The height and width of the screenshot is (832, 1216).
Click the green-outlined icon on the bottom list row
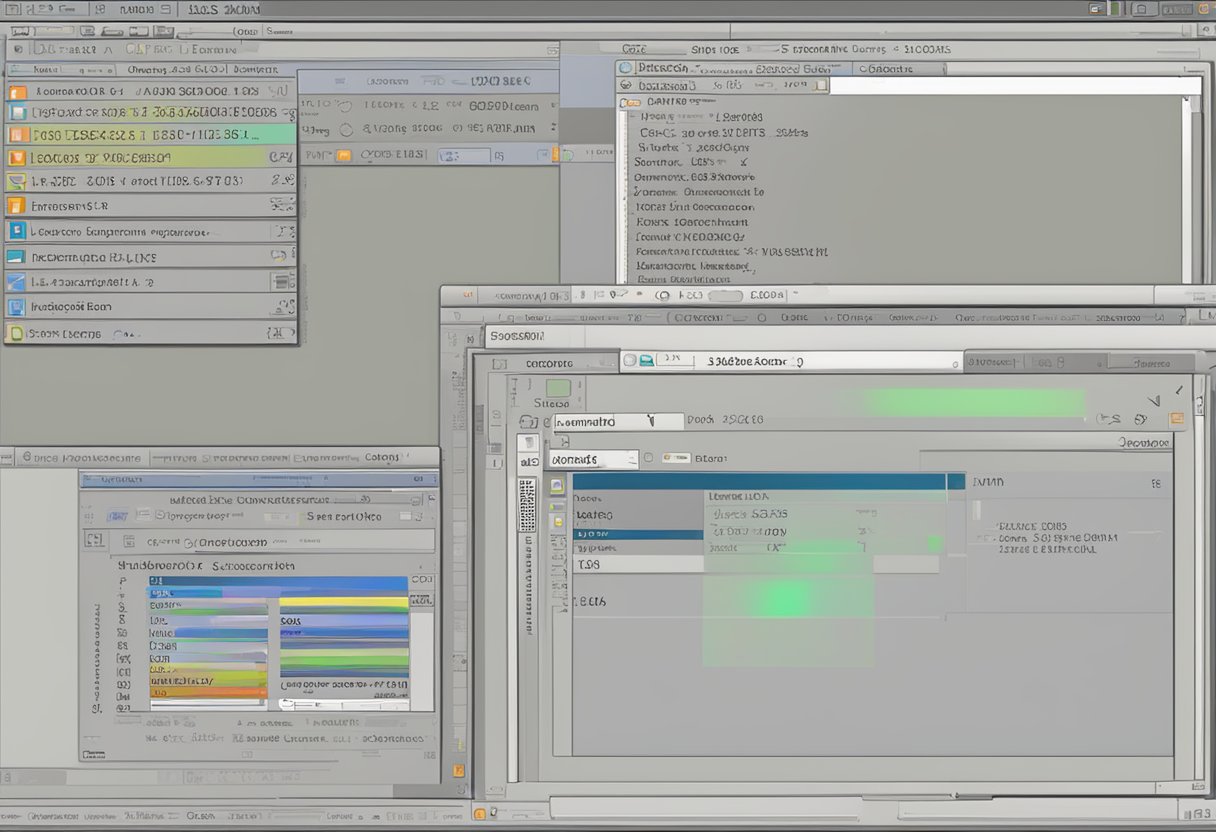(x=15, y=333)
